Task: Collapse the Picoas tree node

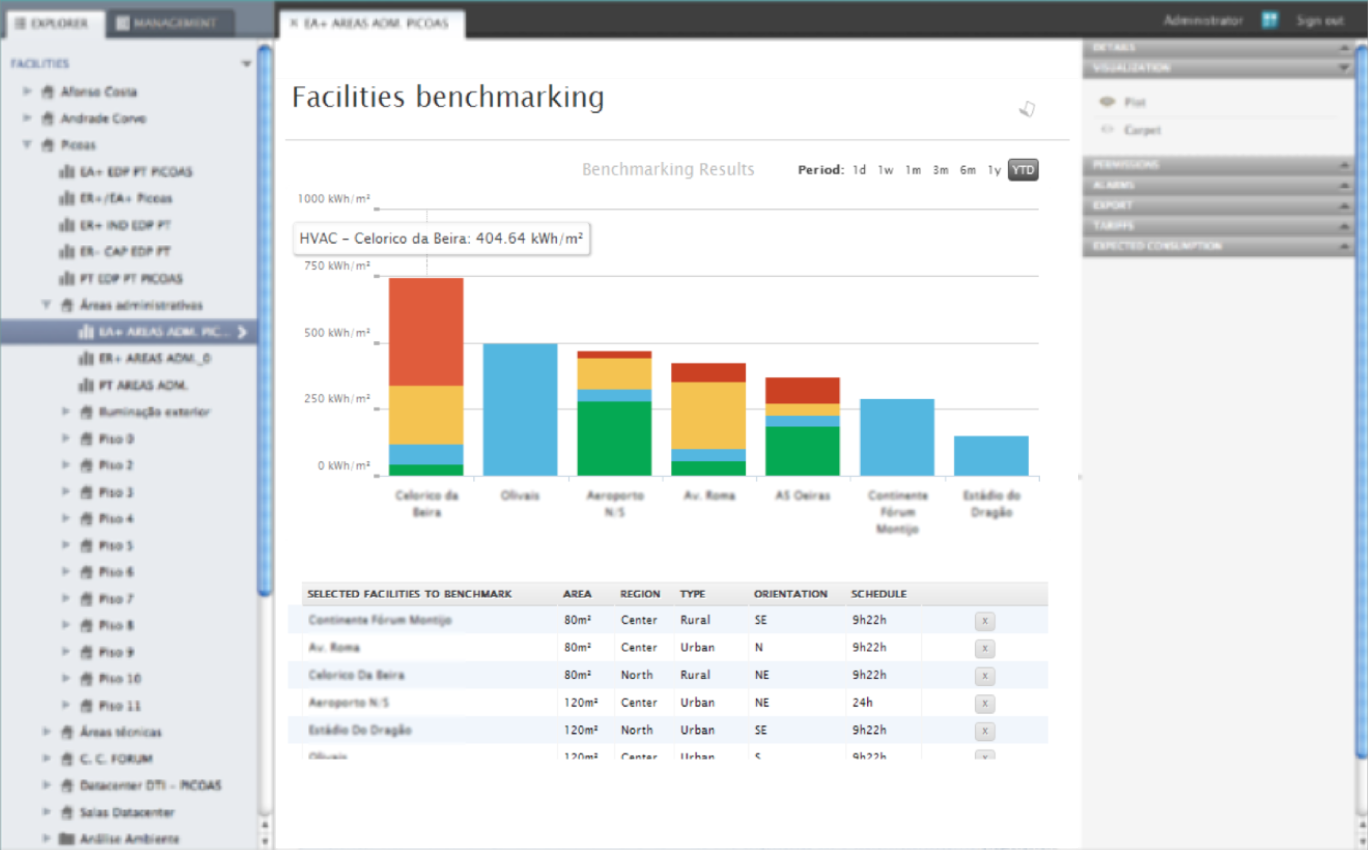Action: click(x=27, y=145)
